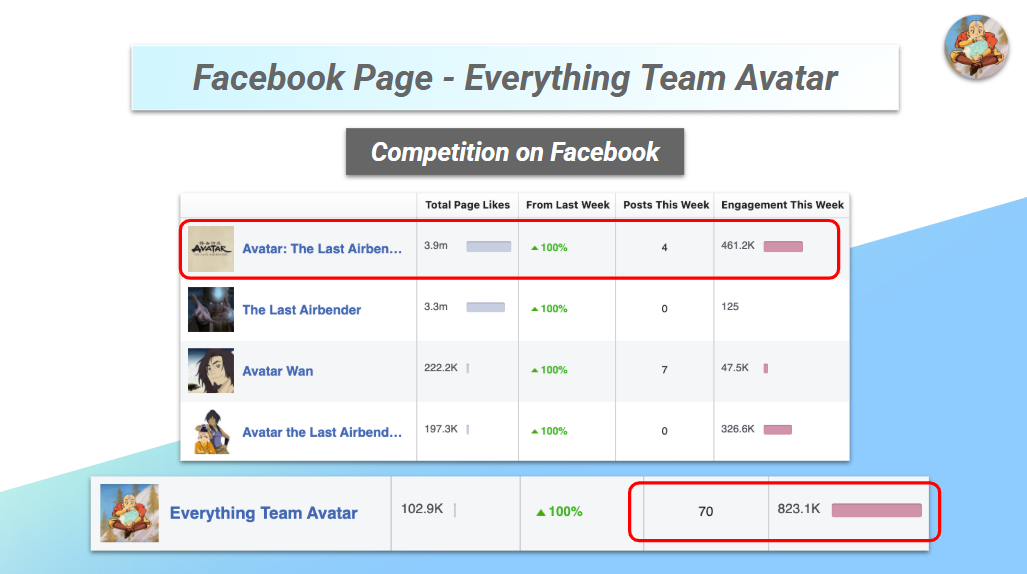Click the Engagement This Week column header
This screenshot has height=574, width=1027.
[x=782, y=205]
